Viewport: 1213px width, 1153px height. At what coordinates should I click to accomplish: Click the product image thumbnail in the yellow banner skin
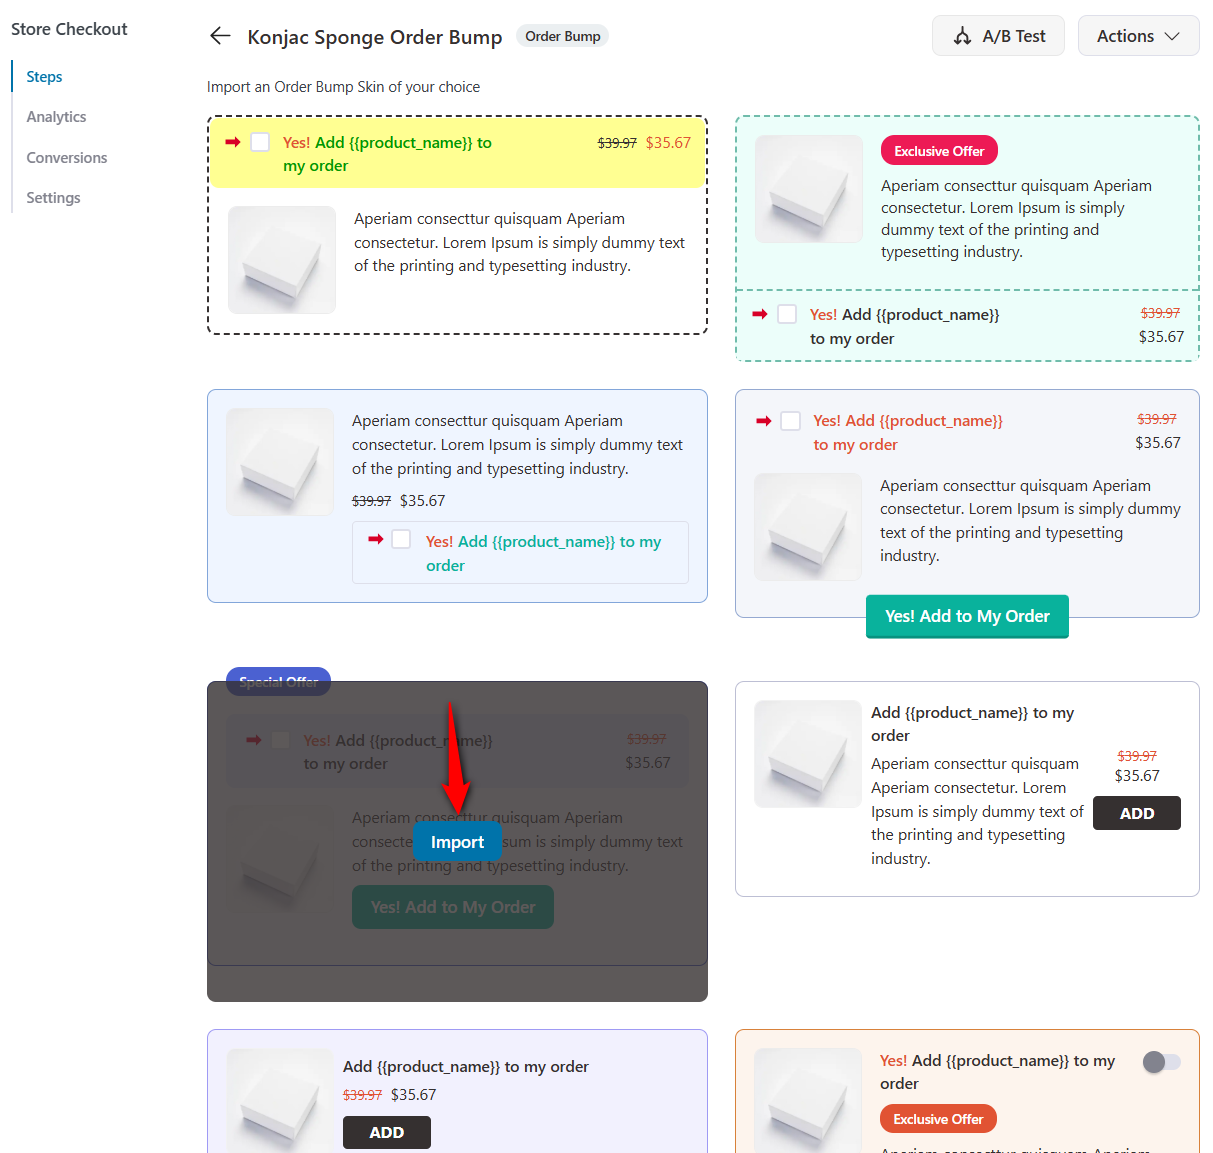(281, 260)
